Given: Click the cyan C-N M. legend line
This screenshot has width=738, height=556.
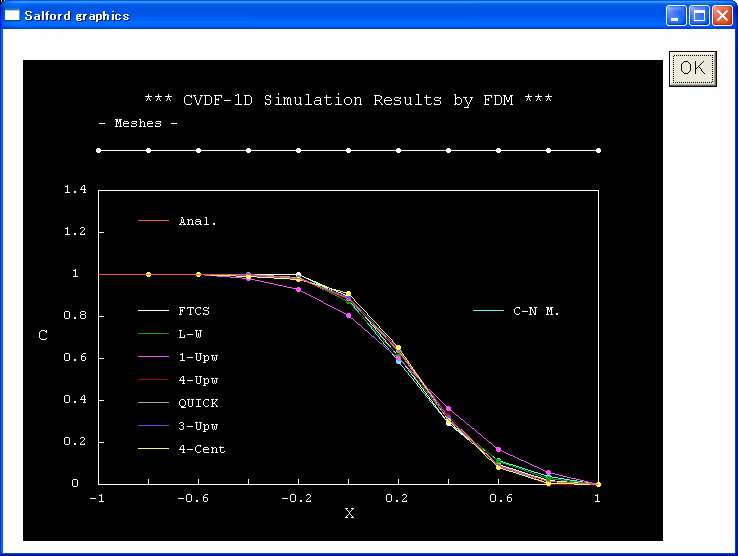Looking at the screenshot, I should click(x=488, y=311).
